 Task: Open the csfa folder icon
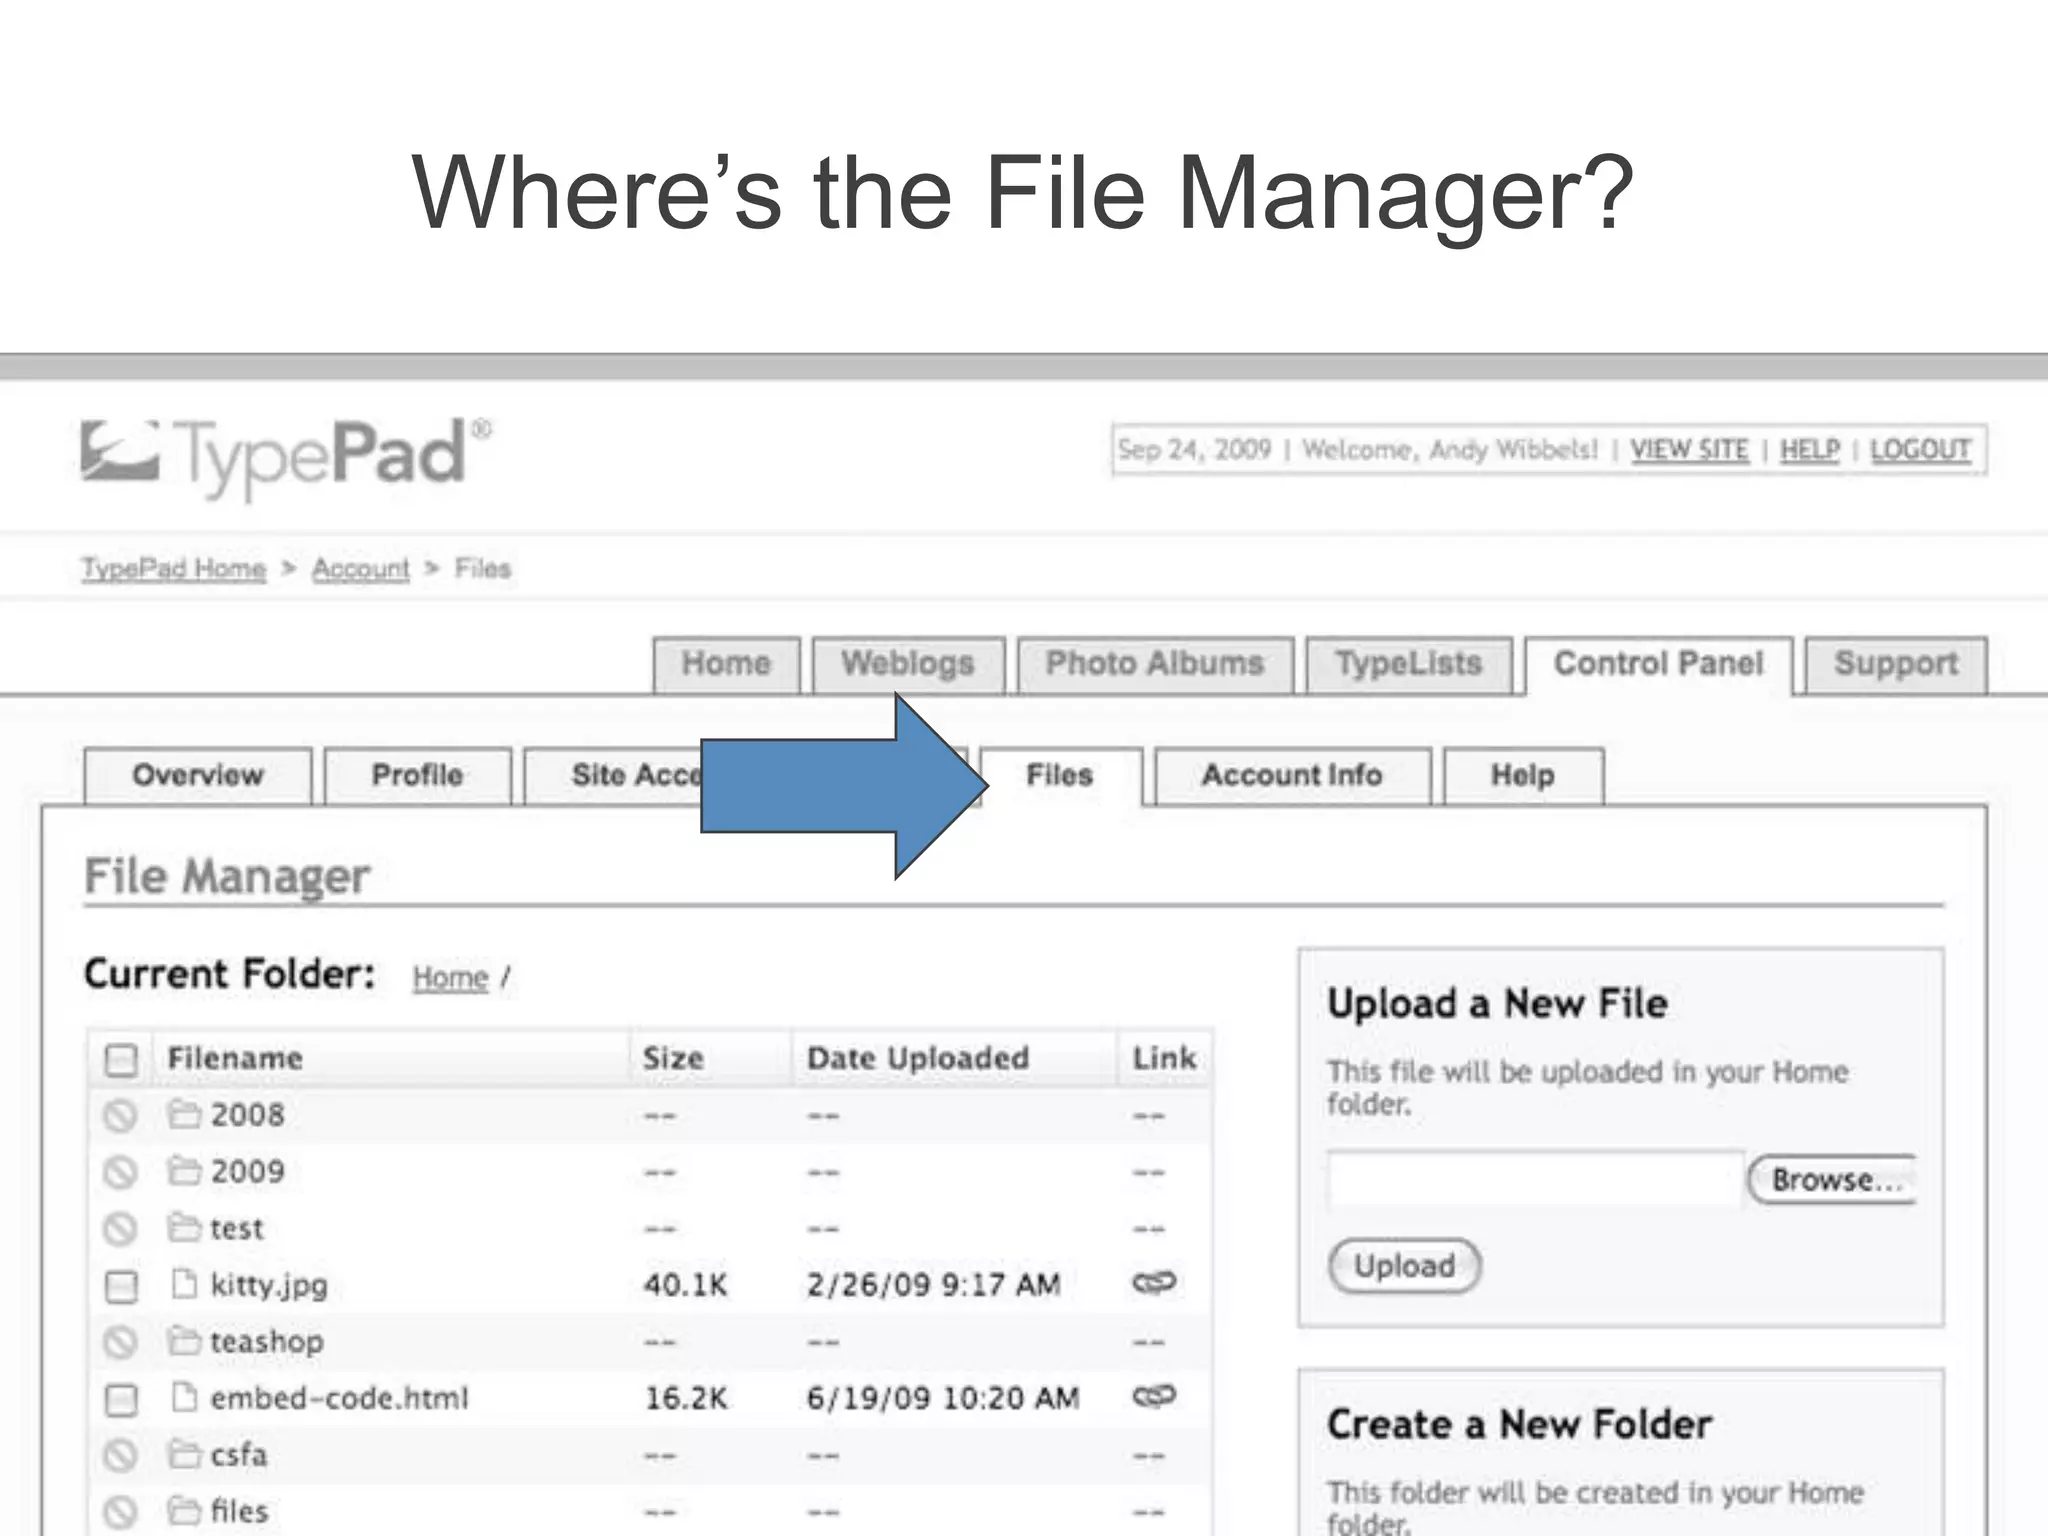[184, 1454]
